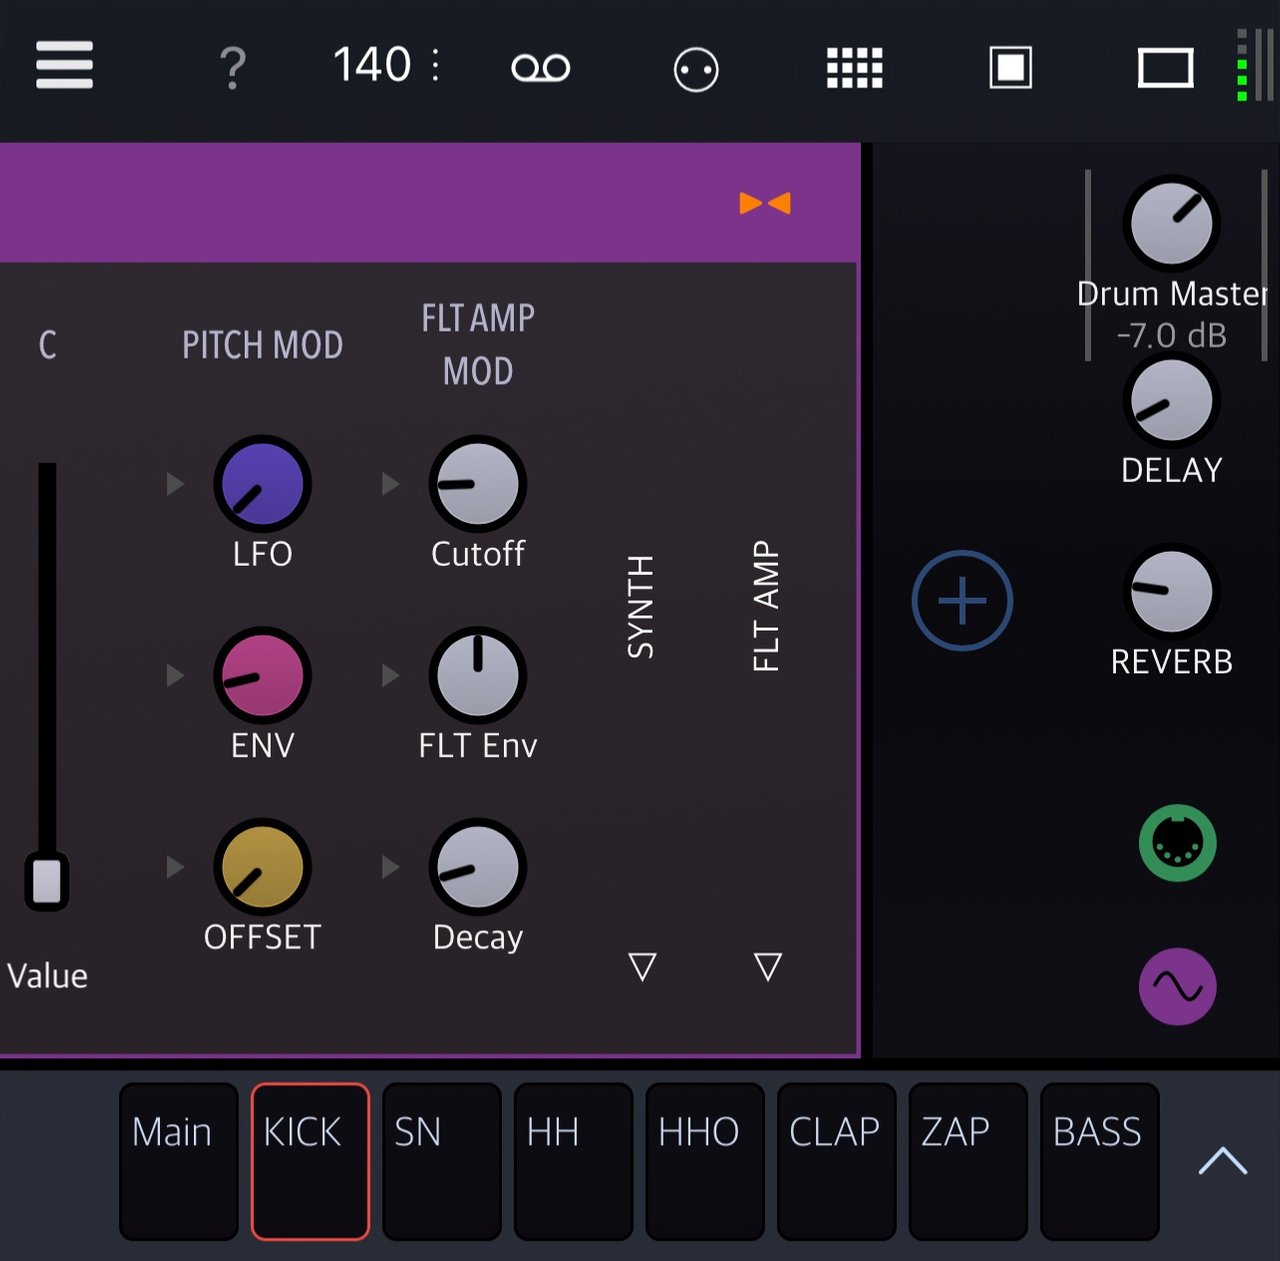Image resolution: width=1280 pixels, height=1261 pixels.
Task: Select the SN tab
Action: tap(442, 1161)
